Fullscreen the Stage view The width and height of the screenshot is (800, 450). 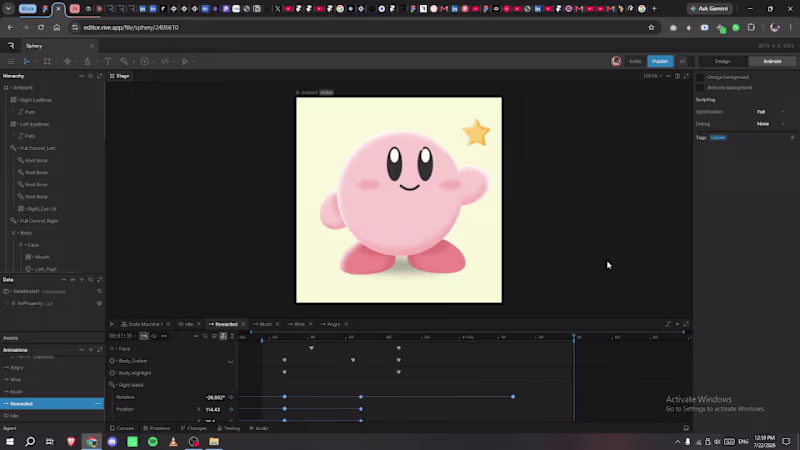pyautogui.click(x=686, y=76)
